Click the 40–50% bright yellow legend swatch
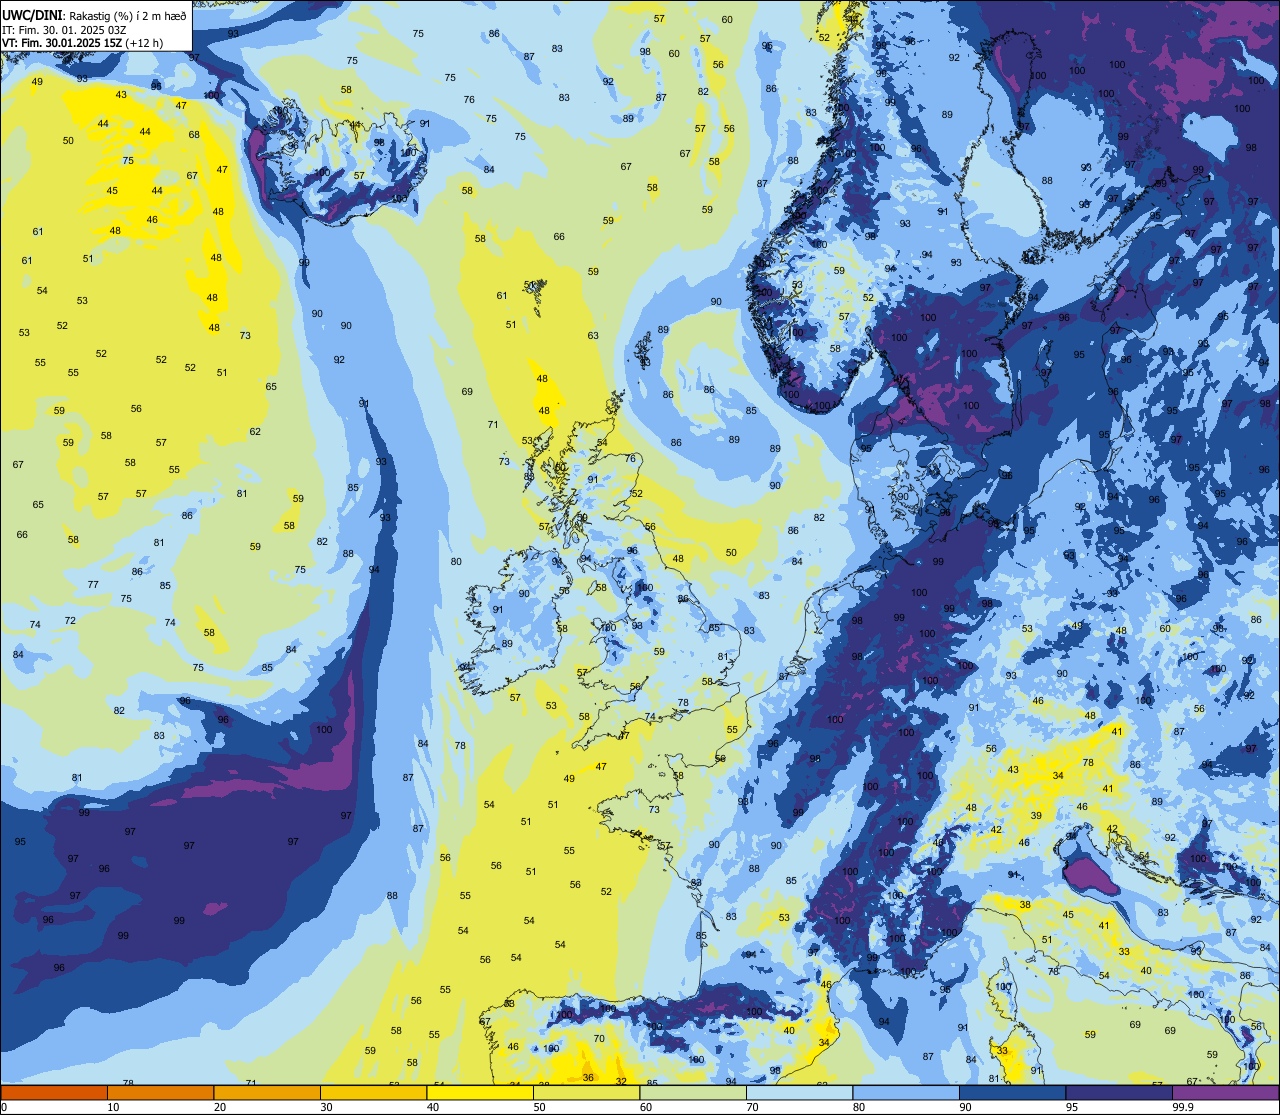 tap(480, 1093)
